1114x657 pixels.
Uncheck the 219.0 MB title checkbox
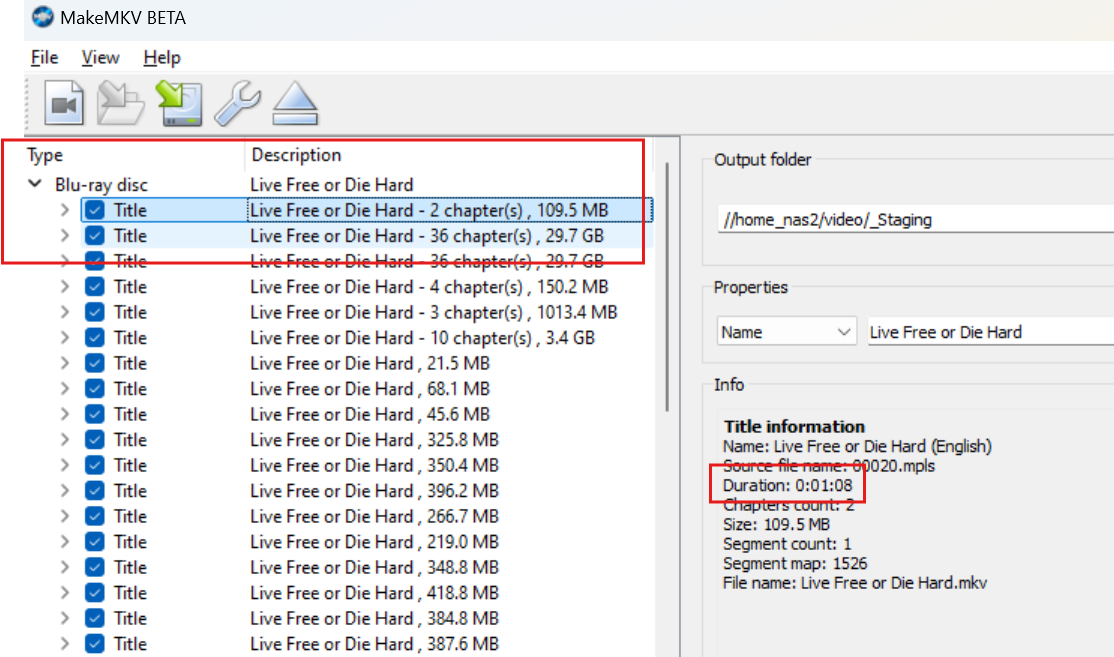(94, 542)
